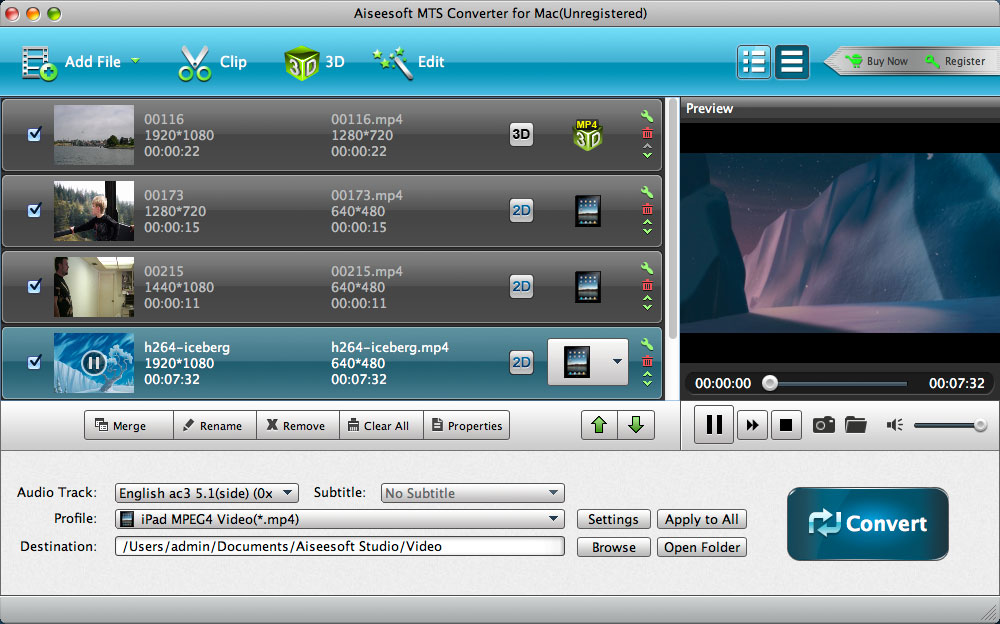Delete the 00116 file with trash icon
This screenshot has width=1000, height=624.
click(x=647, y=133)
